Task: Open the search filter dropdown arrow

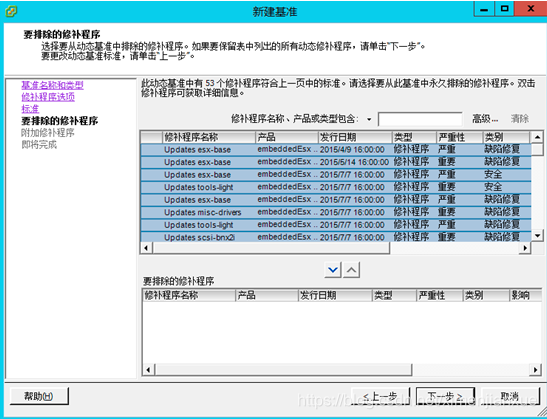Action: pyautogui.click(x=369, y=120)
